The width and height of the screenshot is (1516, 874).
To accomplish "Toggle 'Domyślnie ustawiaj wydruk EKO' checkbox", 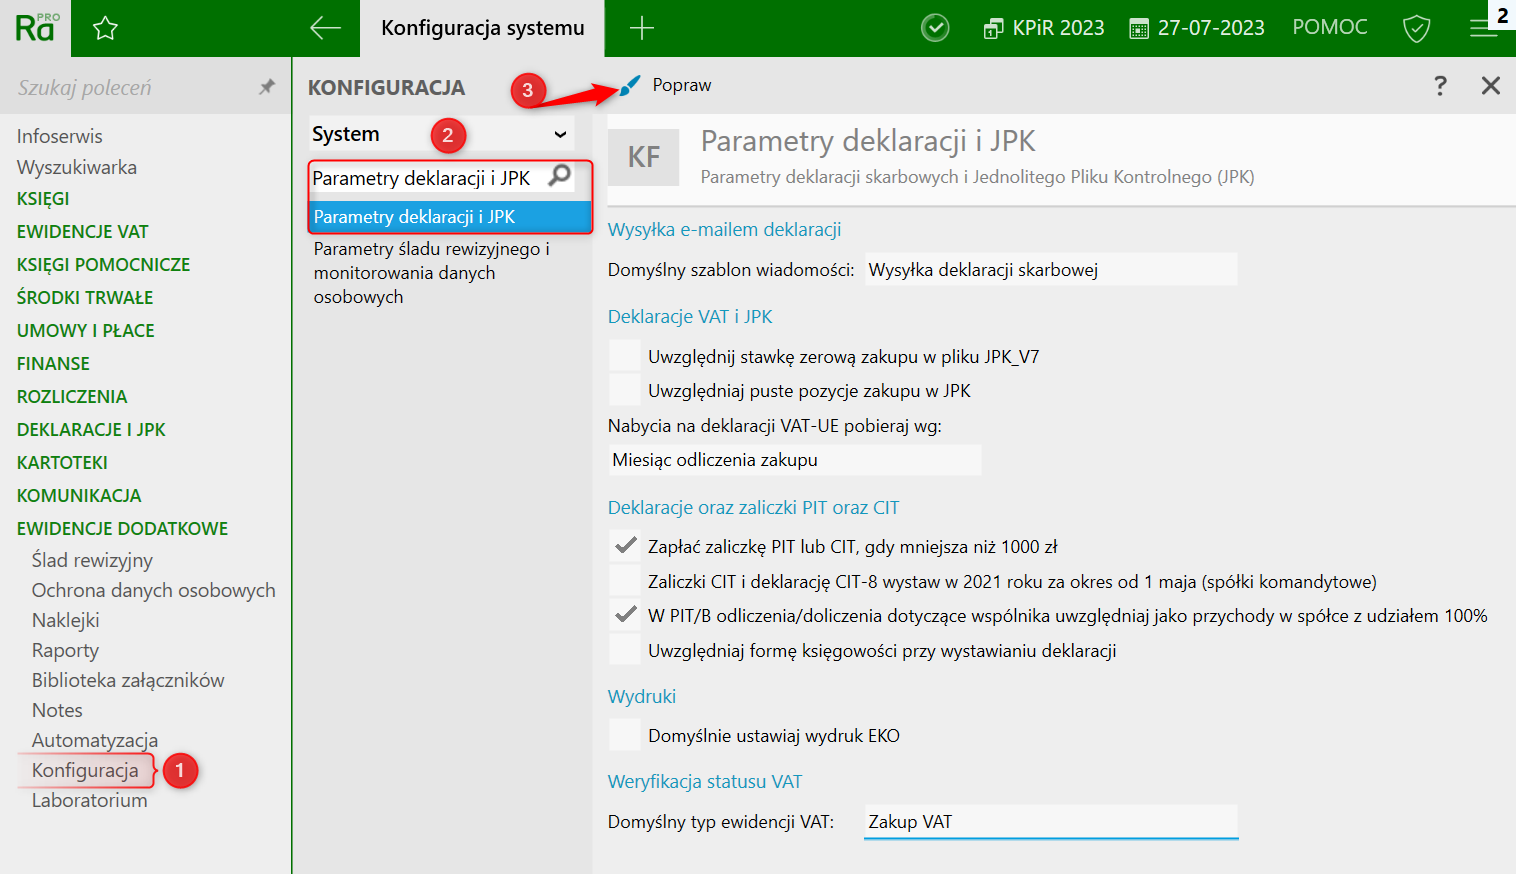I will coord(625,735).
